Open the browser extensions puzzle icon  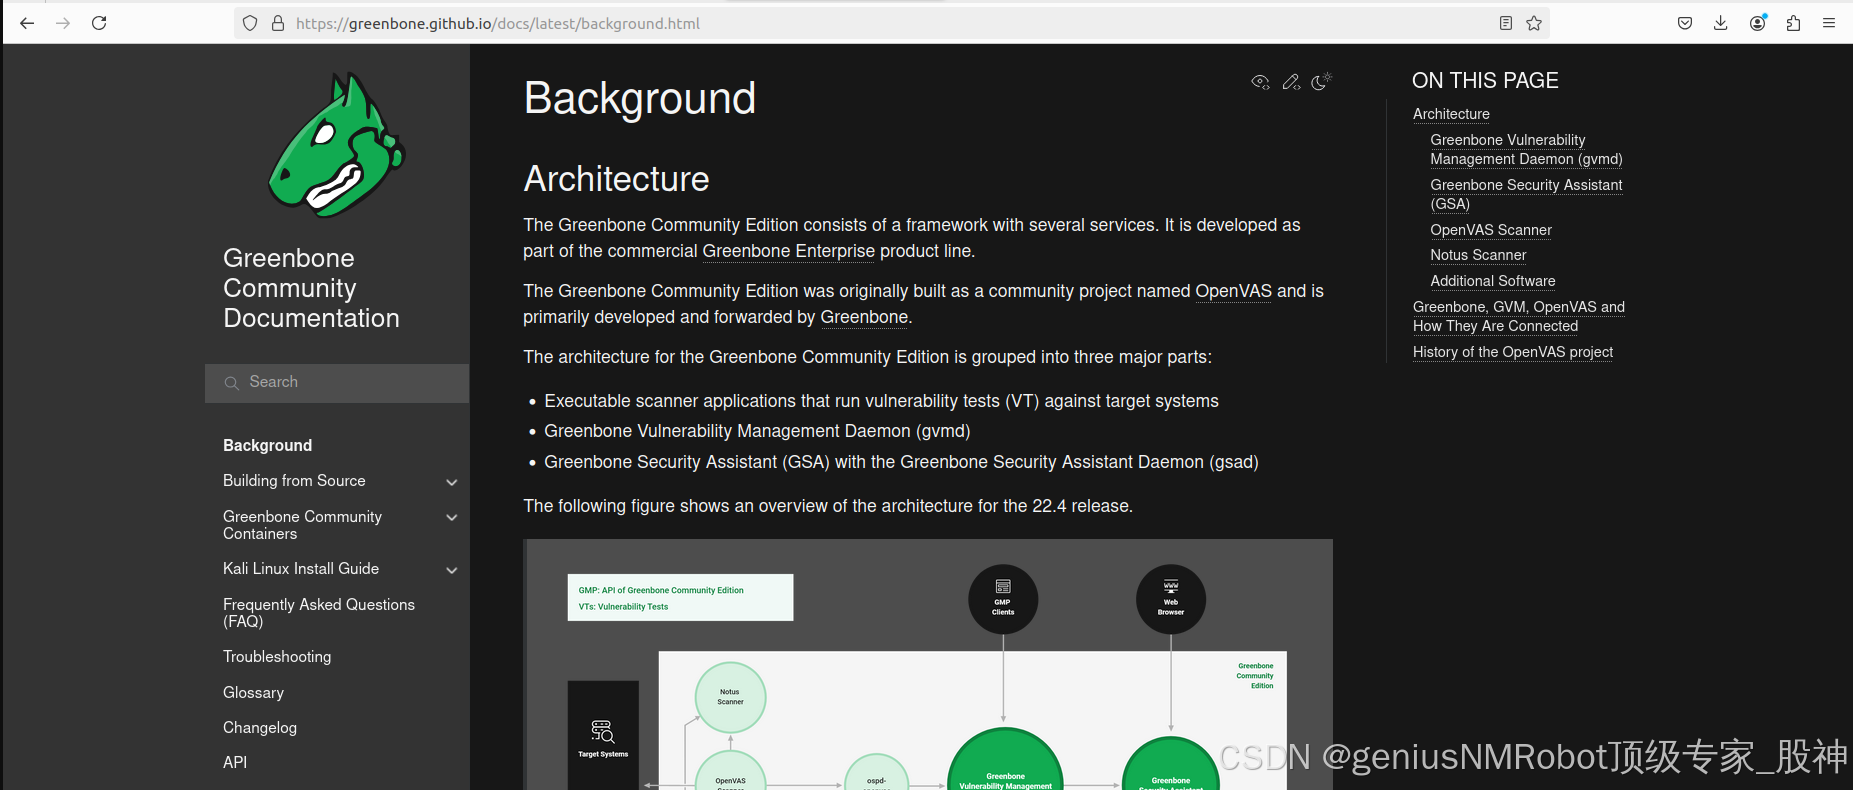1793,23
